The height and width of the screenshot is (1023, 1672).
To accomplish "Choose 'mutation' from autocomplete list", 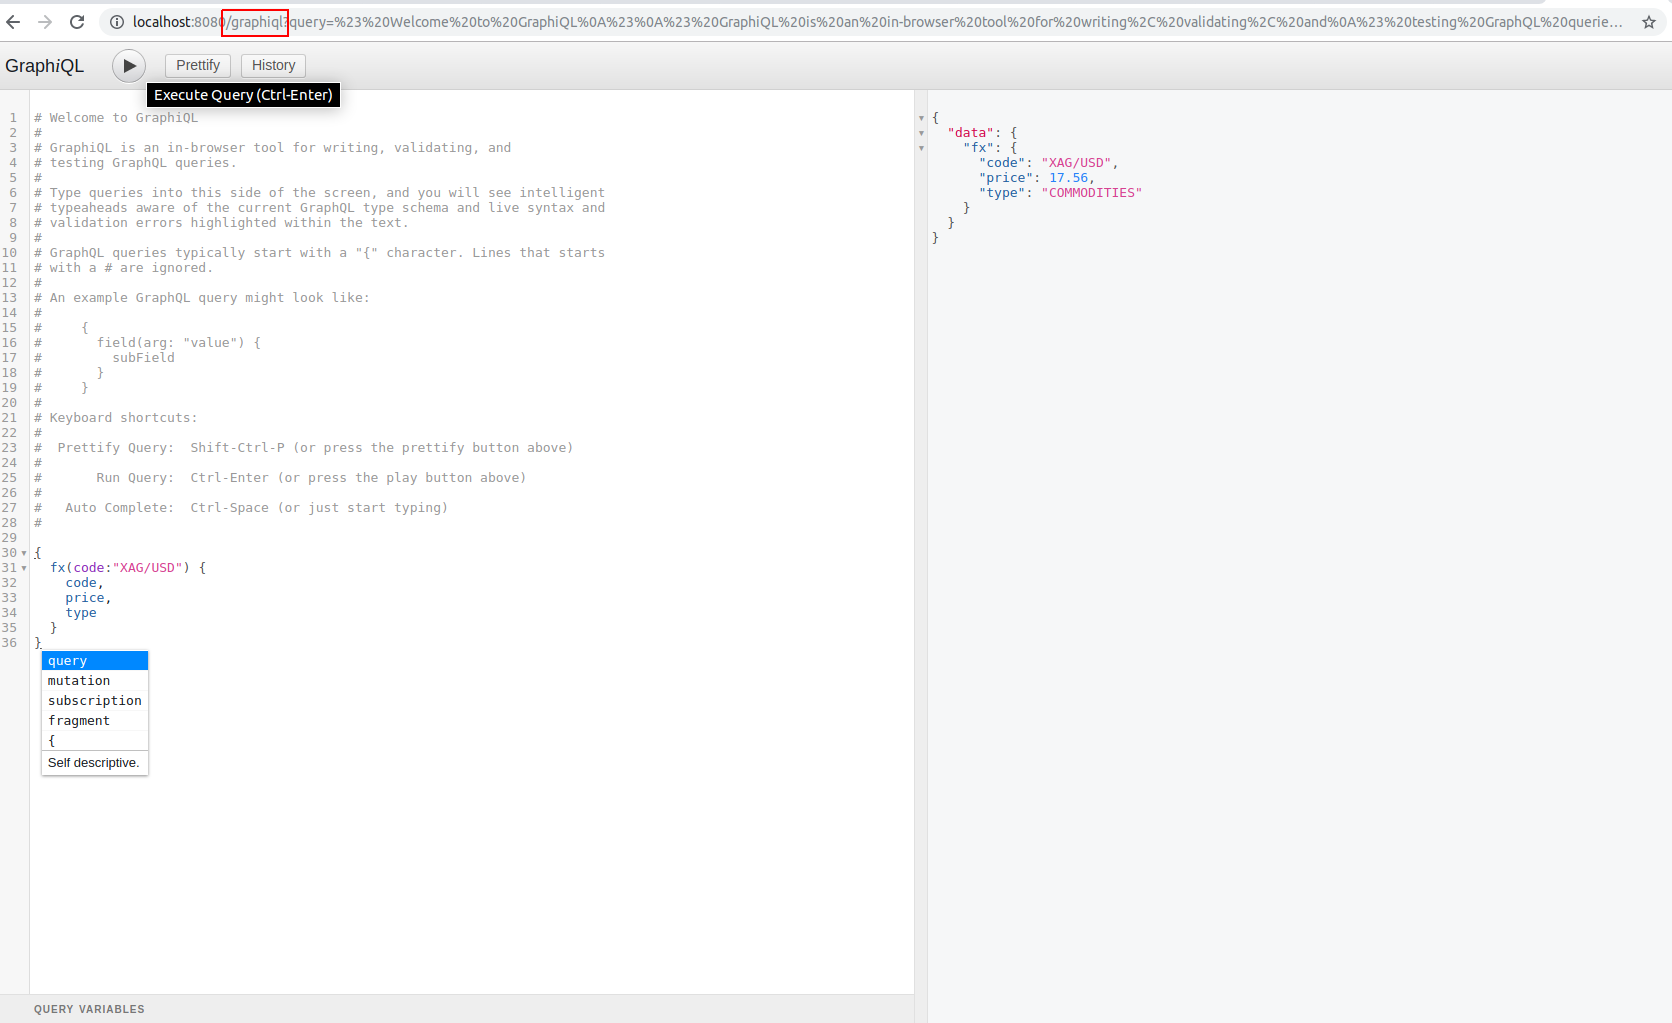I will tap(95, 681).
